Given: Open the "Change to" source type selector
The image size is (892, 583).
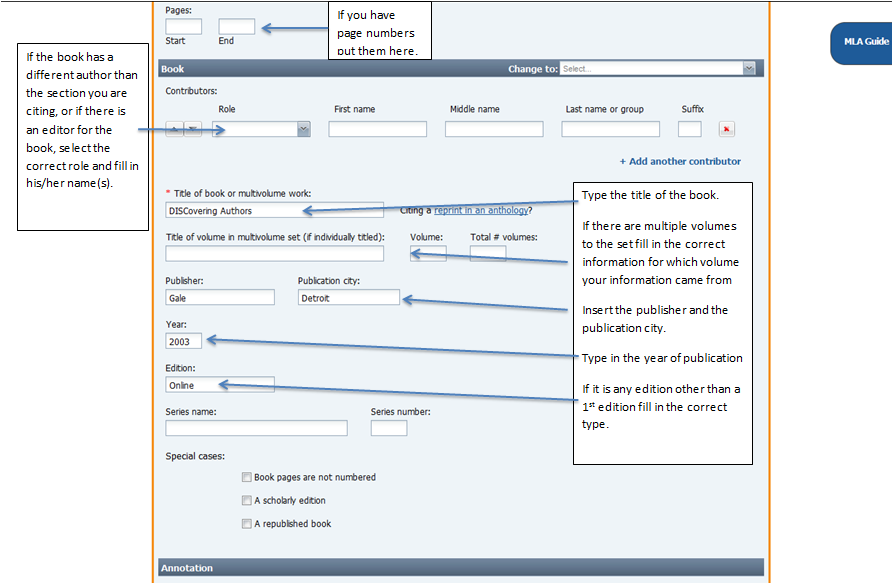Looking at the screenshot, I should pos(658,68).
